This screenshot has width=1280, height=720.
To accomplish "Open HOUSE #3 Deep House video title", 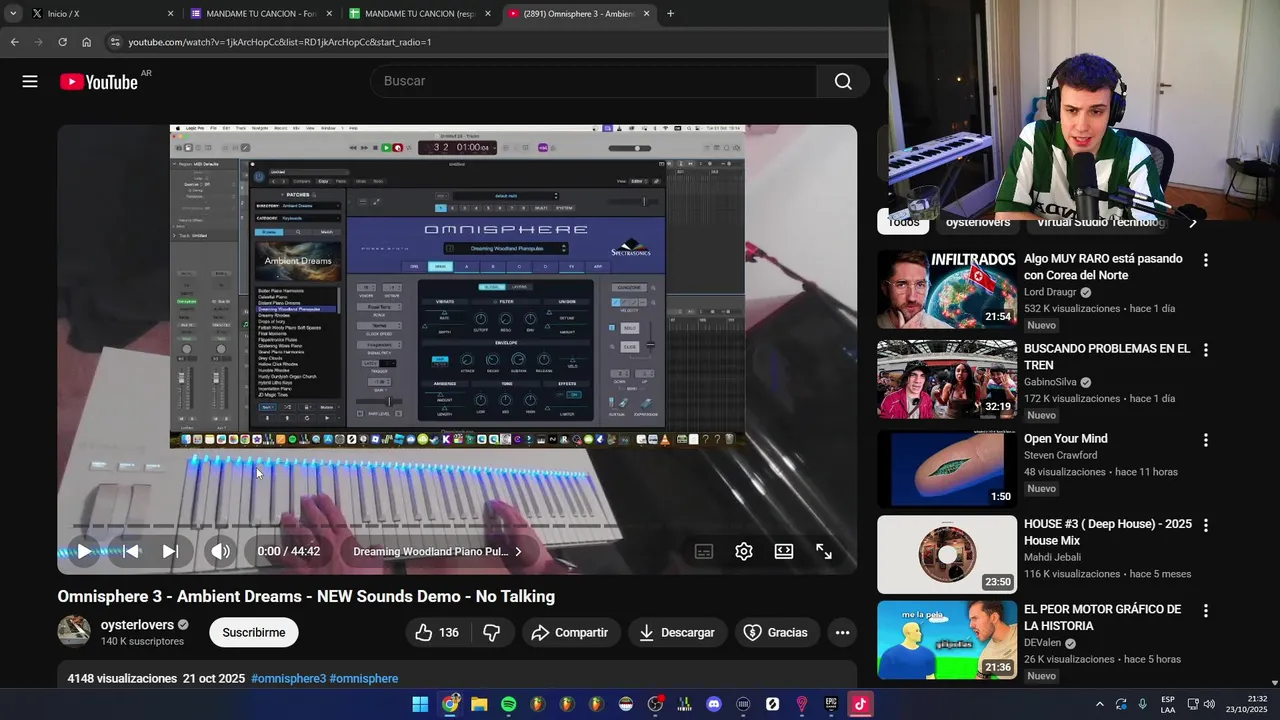I will pos(1107,532).
